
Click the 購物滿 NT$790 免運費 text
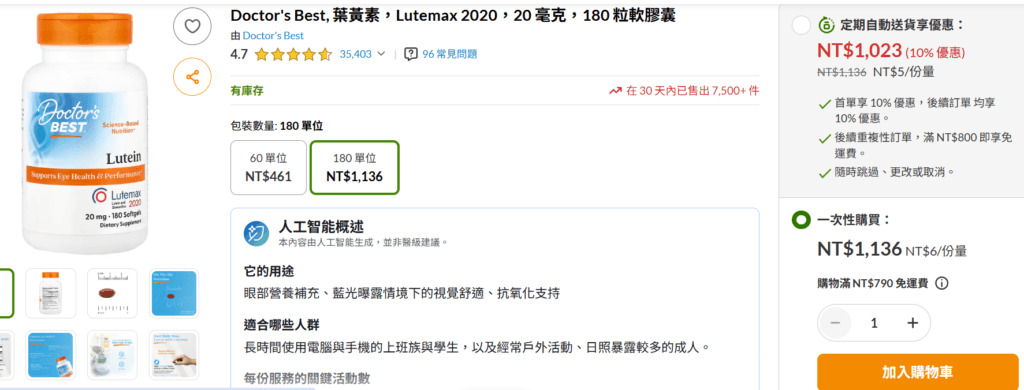coord(872,284)
